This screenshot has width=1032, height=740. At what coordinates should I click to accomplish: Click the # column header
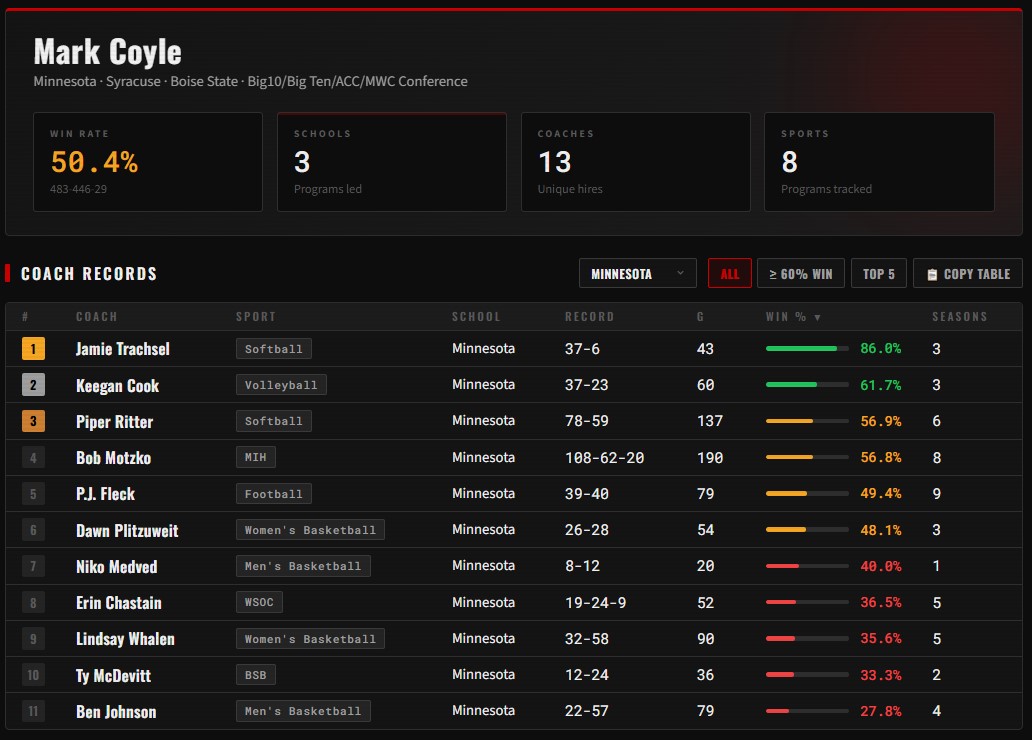(x=25, y=317)
